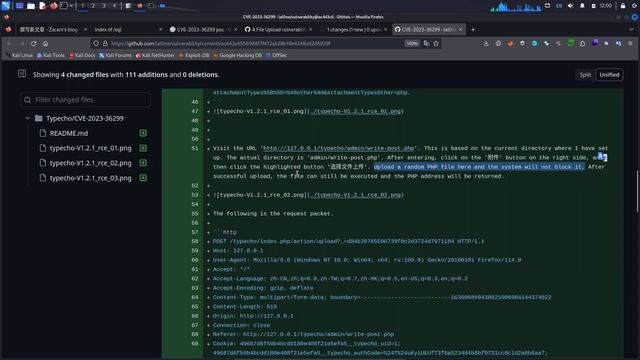Click diff line number 64
Image resolution: width=640 pixels, height=360 pixels.
195,297
